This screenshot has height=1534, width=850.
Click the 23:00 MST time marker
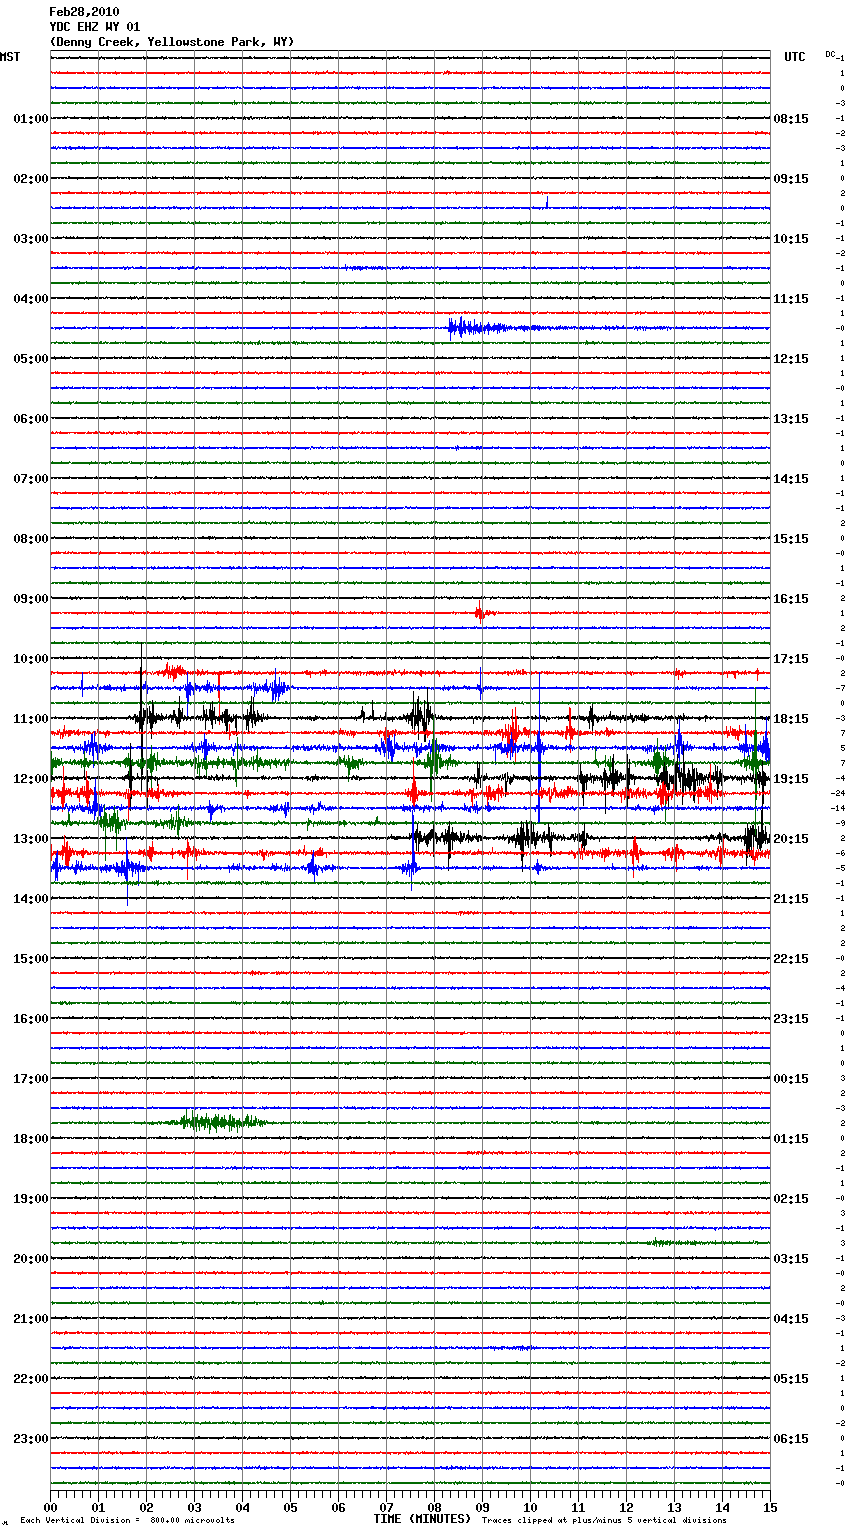pyautogui.click(x=30, y=1439)
